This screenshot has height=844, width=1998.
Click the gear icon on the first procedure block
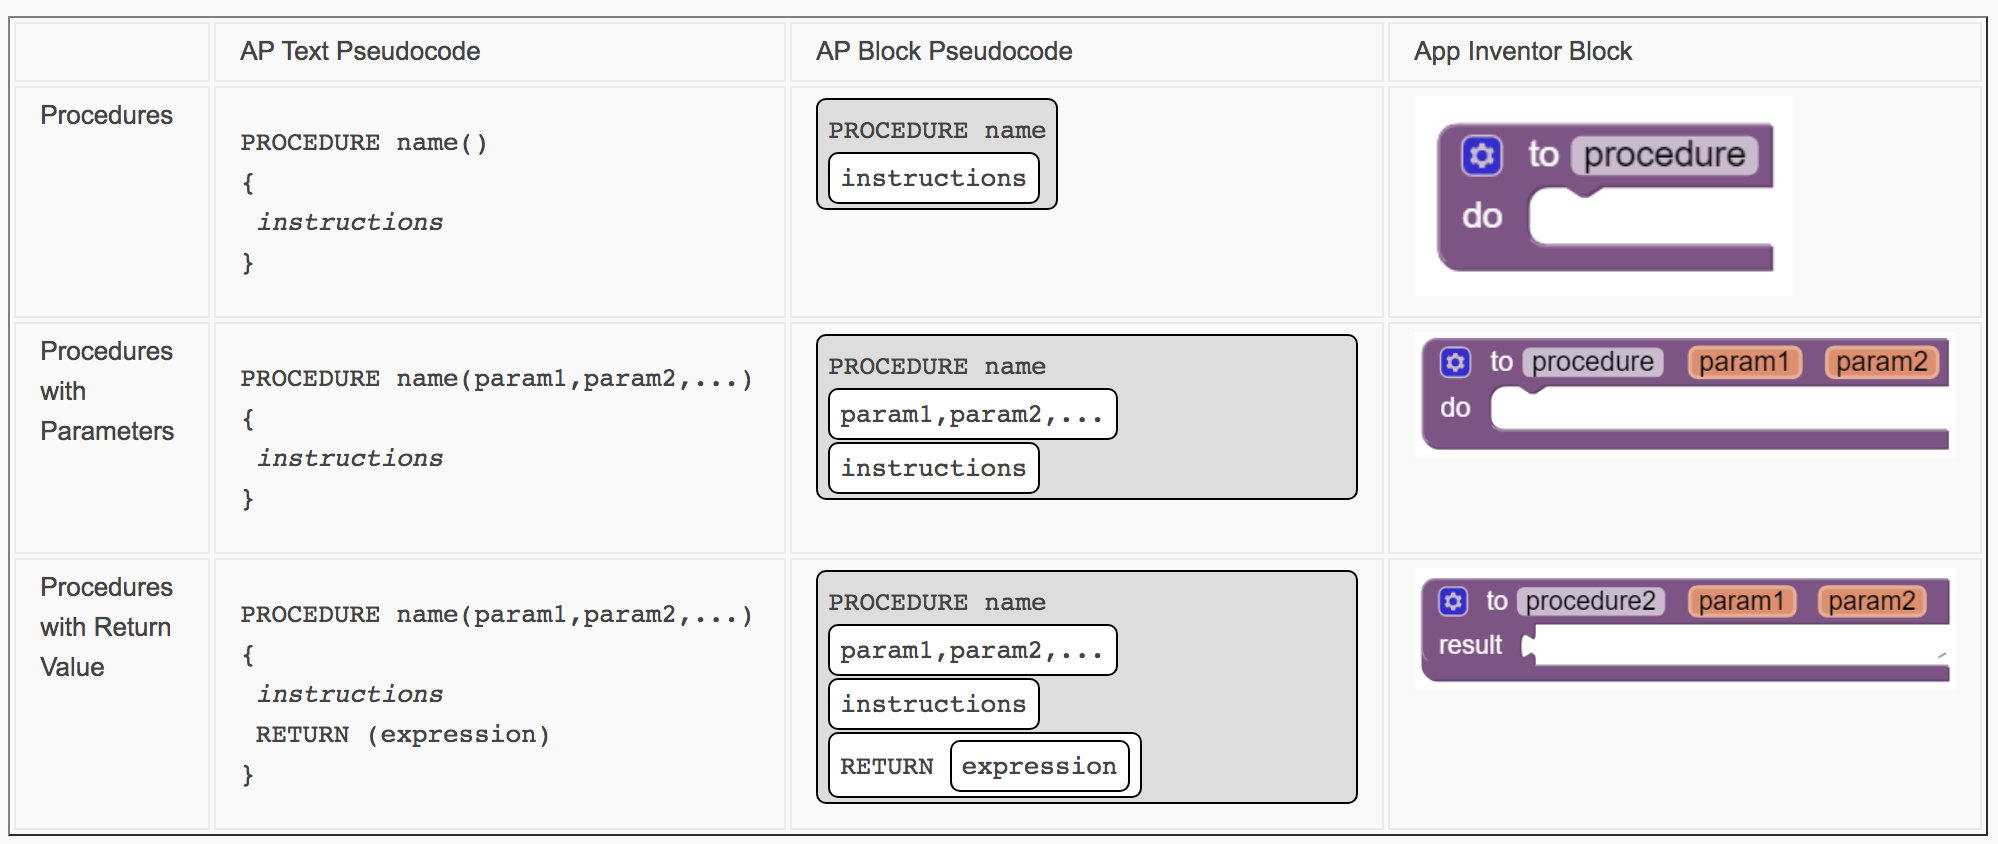click(1481, 156)
